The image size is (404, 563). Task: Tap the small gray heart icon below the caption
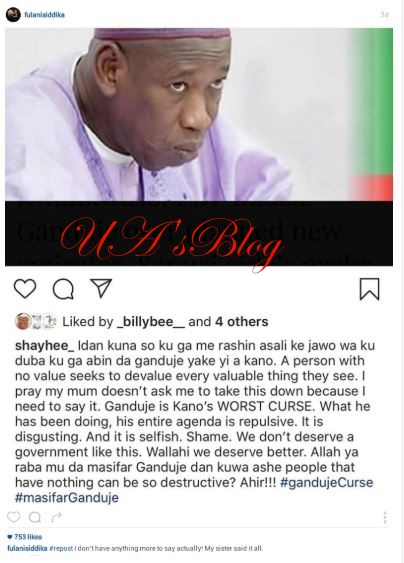pos(14,517)
